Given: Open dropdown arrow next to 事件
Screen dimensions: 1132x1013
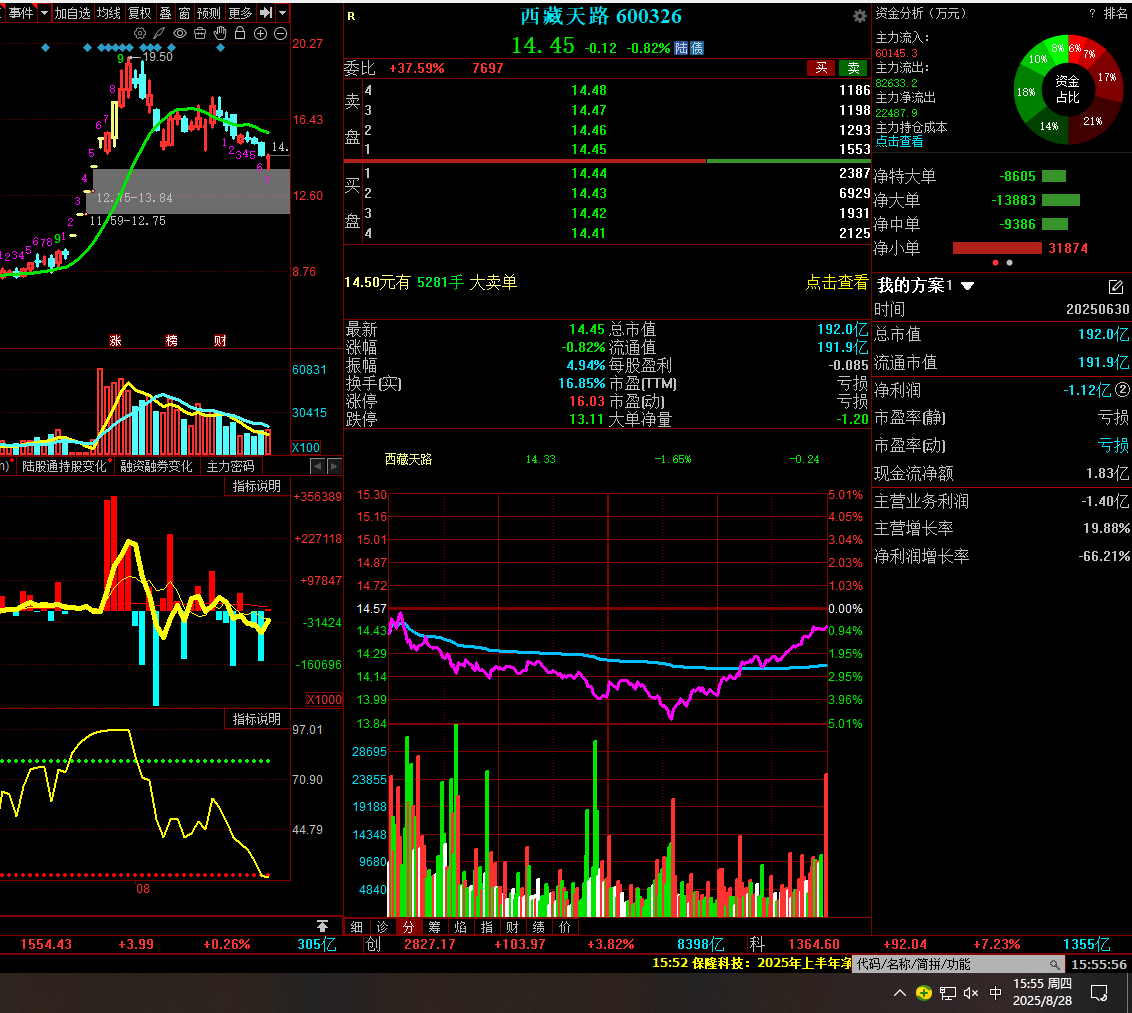Looking at the screenshot, I should coord(44,13).
